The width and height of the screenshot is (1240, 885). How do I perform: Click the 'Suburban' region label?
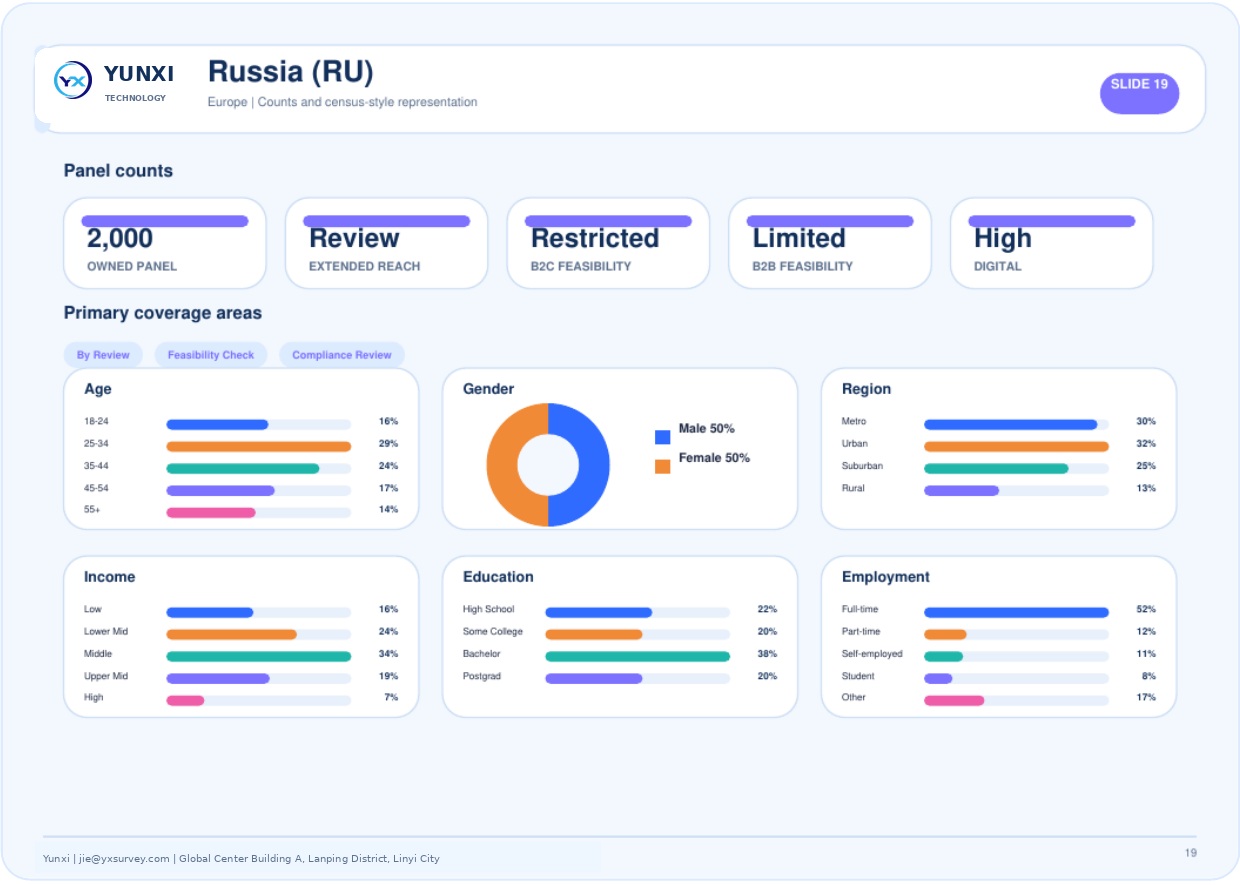coord(862,466)
